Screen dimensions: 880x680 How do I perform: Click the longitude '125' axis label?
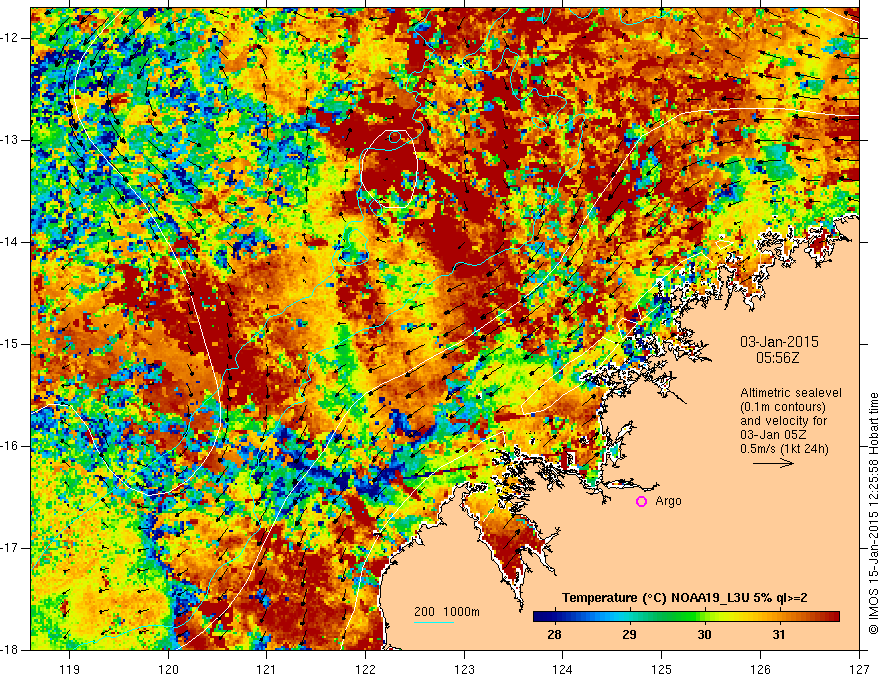[662, 669]
